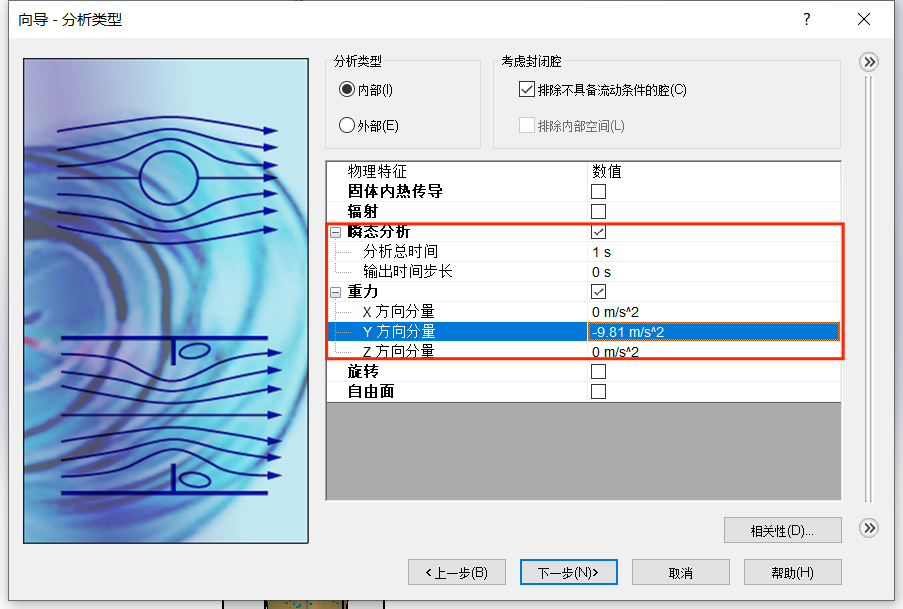Uncheck 排除不具备流动条件的腔 option

[x=525, y=90]
